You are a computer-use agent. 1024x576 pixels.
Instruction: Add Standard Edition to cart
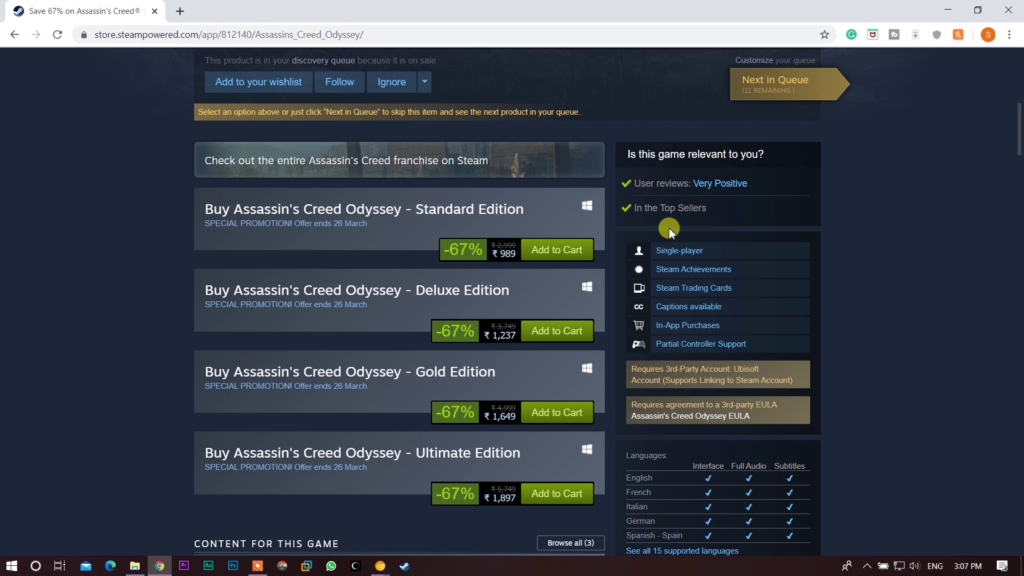tap(557, 249)
